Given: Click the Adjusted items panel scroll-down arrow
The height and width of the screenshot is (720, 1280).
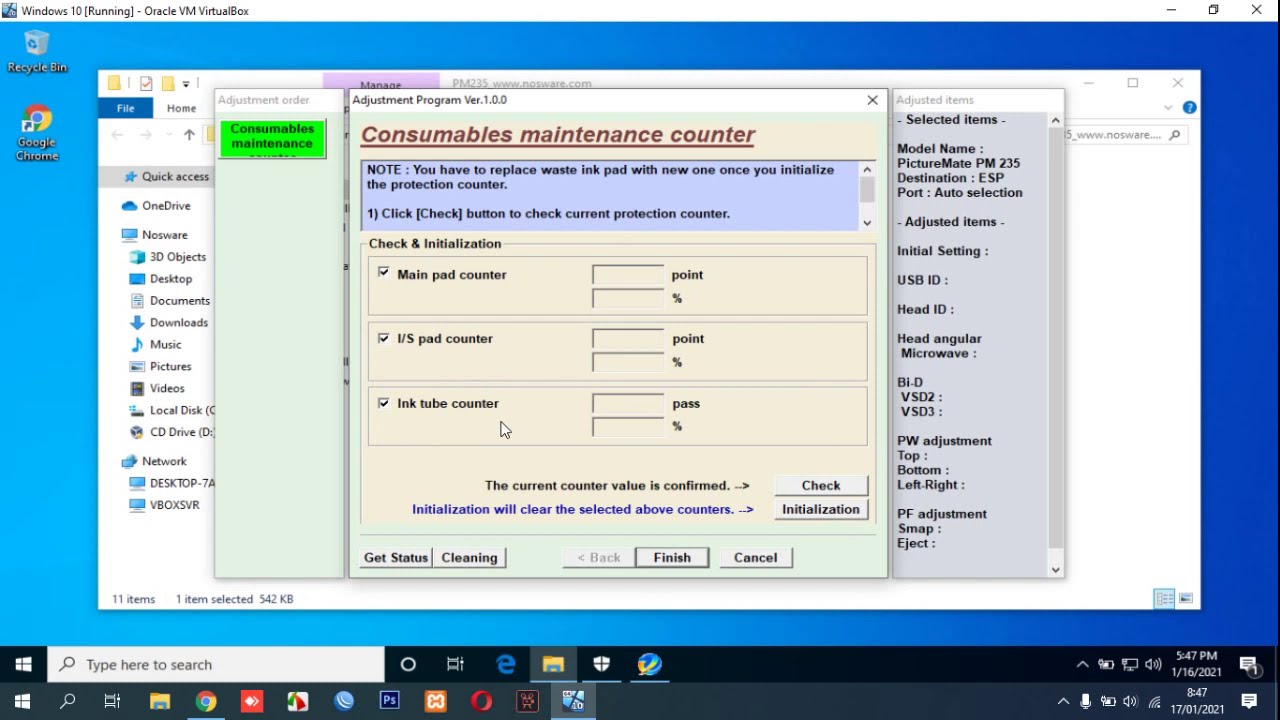Looking at the screenshot, I should (1055, 569).
